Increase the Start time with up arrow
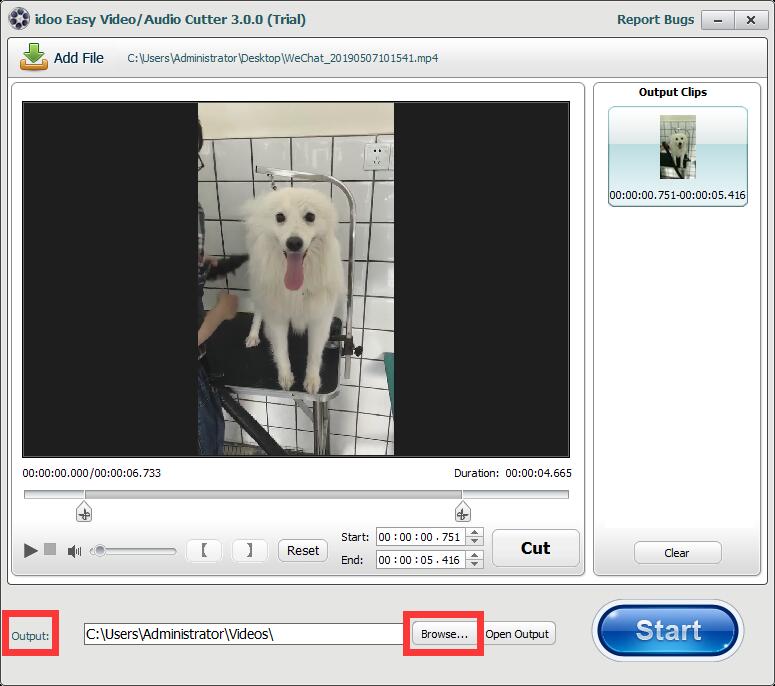This screenshot has width=775, height=686. click(x=474, y=532)
